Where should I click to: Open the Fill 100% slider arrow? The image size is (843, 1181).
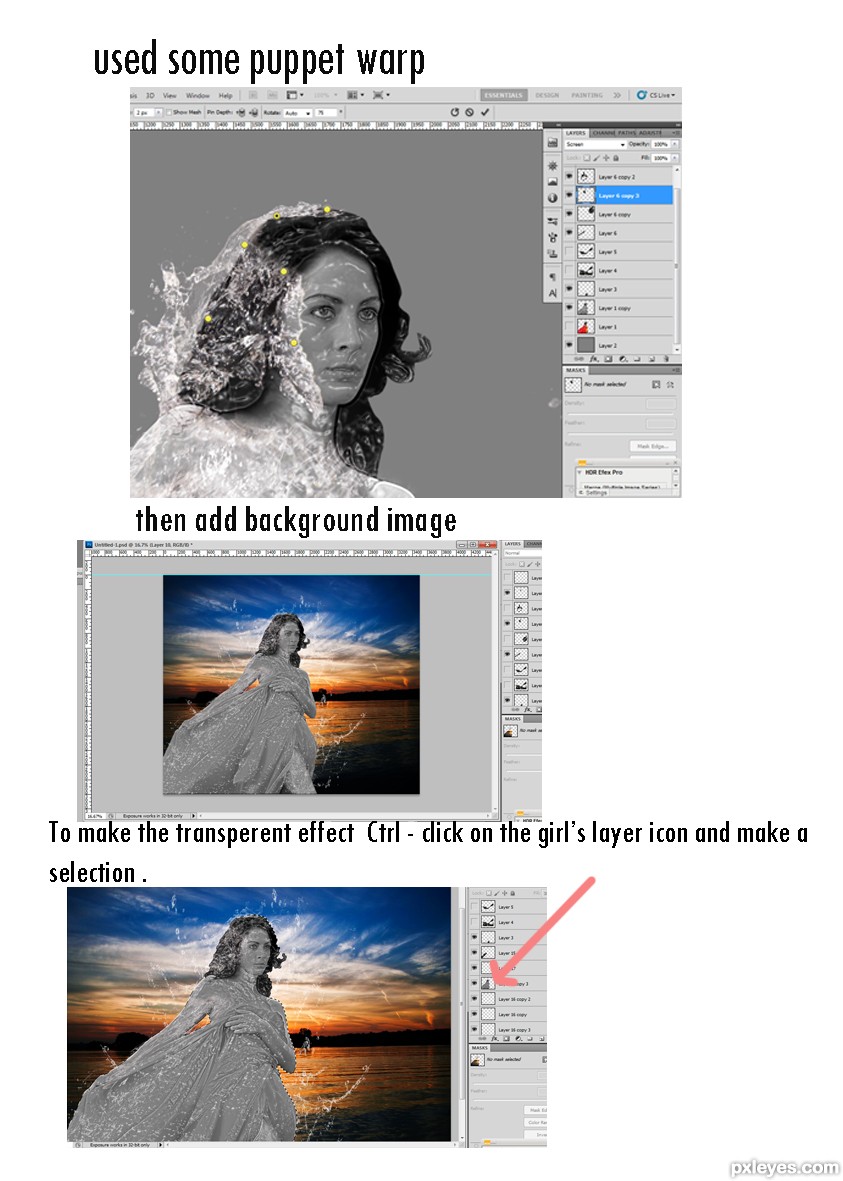tap(674, 158)
